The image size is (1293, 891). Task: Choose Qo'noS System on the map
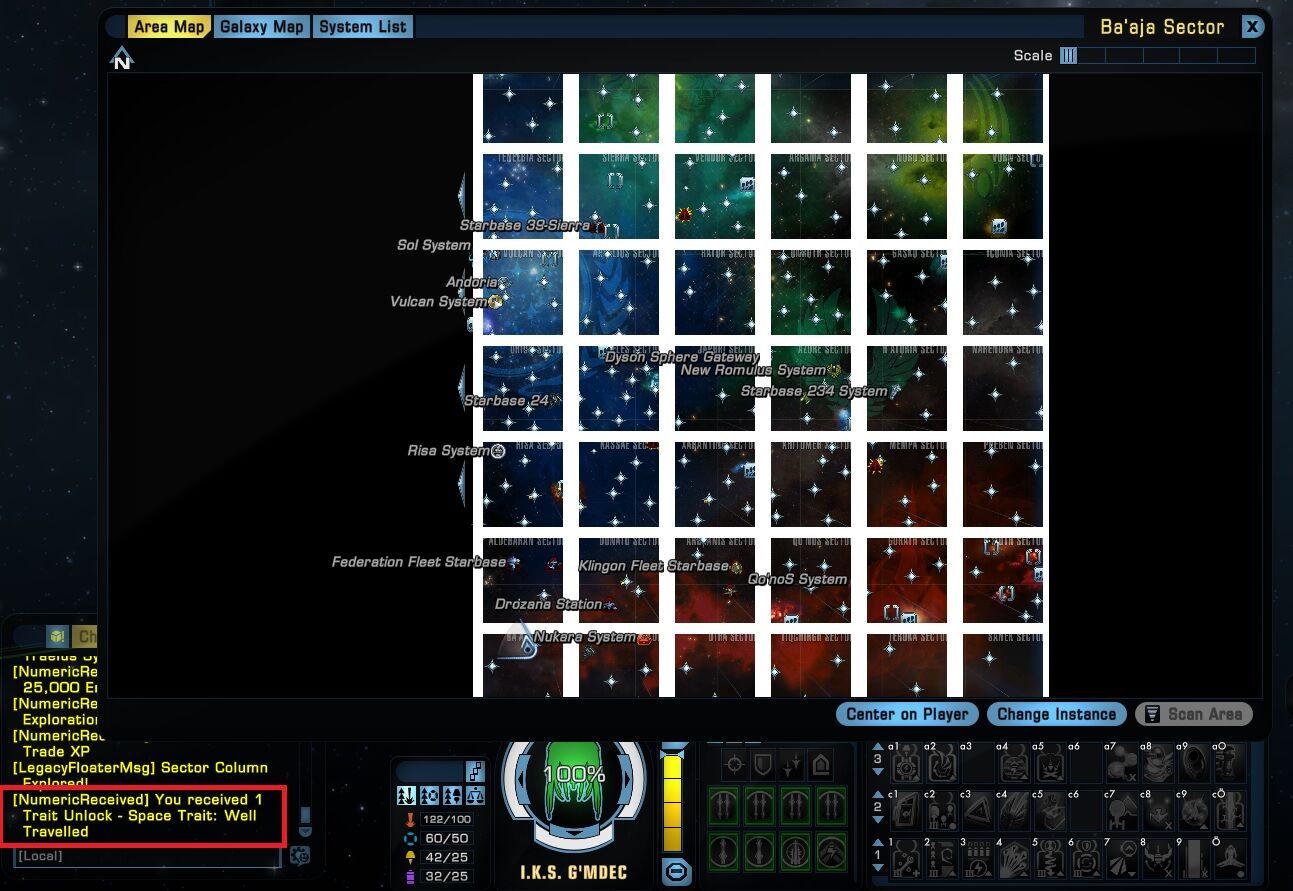pyautogui.click(x=797, y=579)
